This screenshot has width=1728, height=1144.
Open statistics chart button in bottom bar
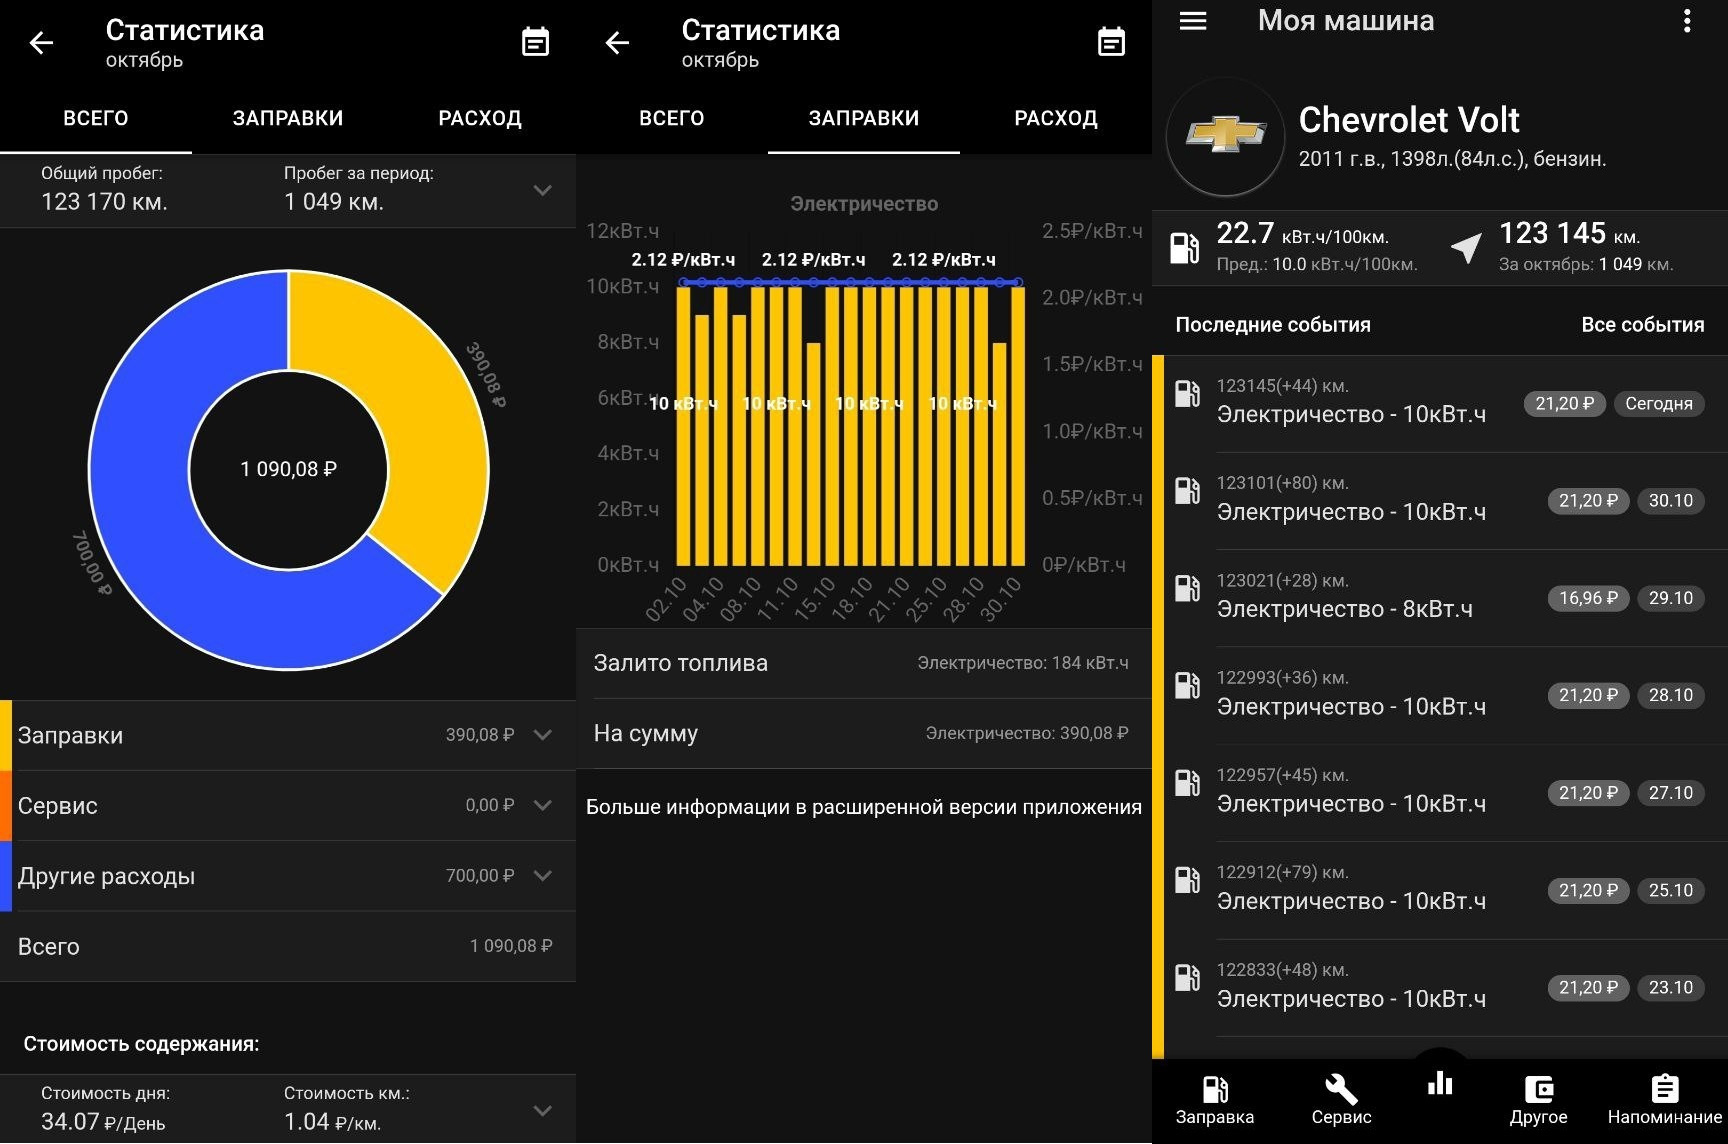tap(1440, 1083)
